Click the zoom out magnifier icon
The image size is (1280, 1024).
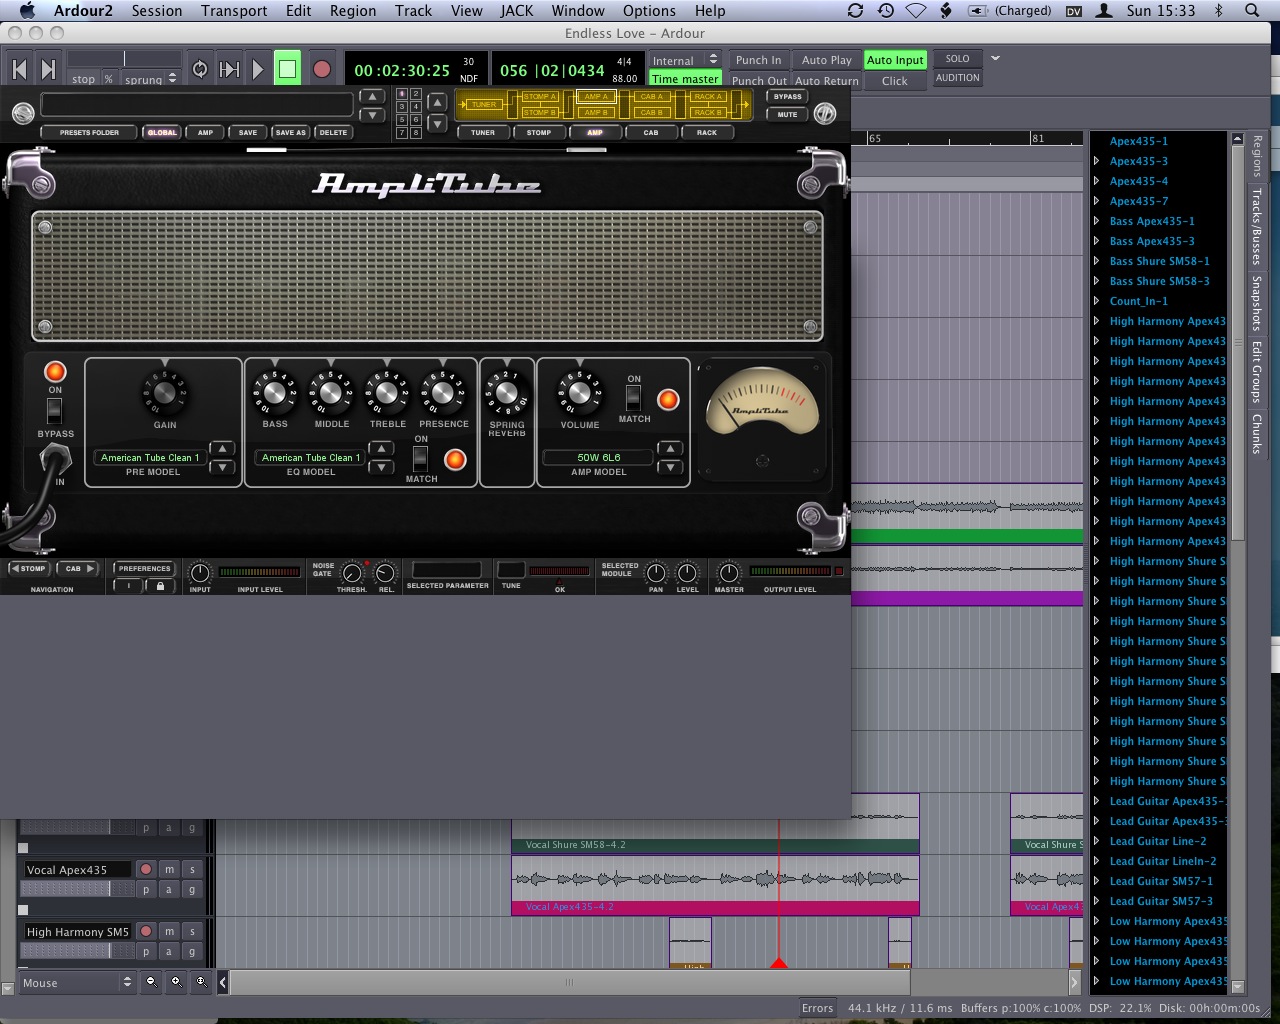tap(151, 982)
